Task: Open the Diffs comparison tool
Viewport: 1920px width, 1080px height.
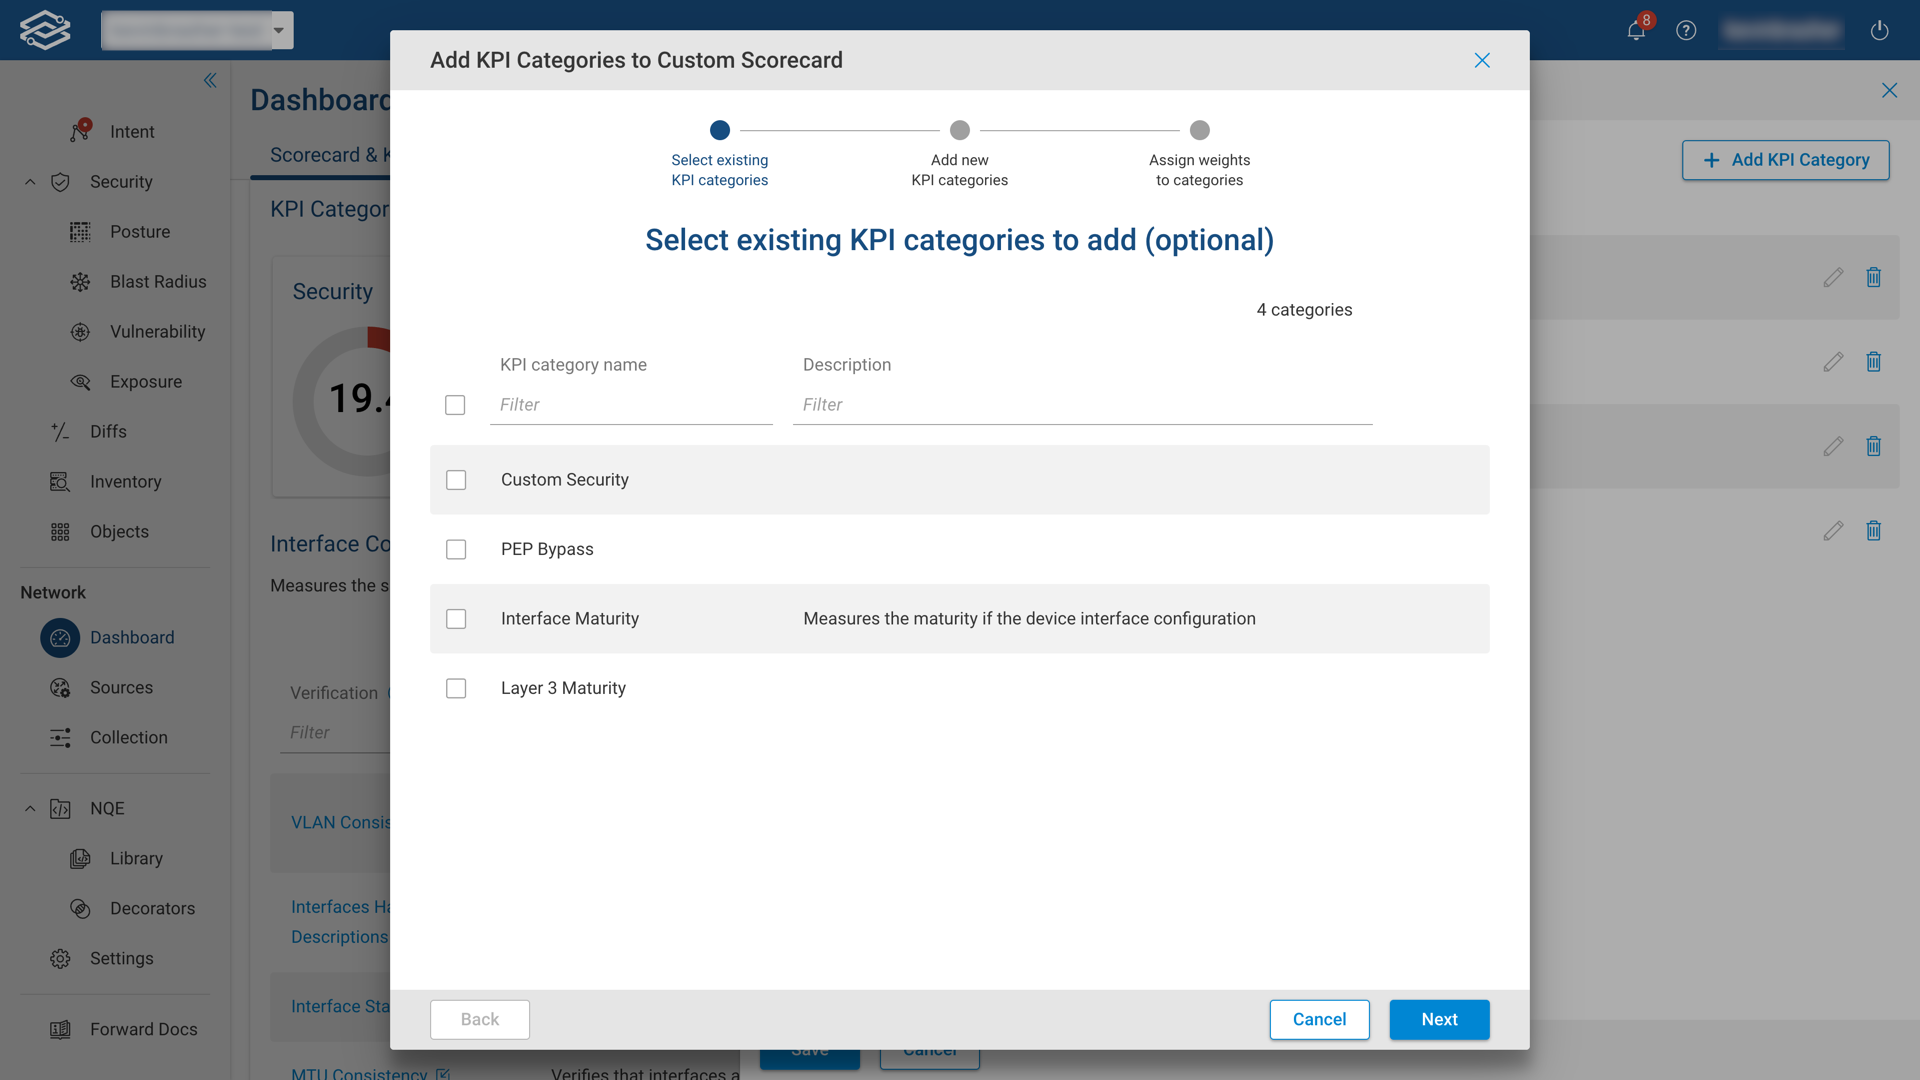Action: 107,431
